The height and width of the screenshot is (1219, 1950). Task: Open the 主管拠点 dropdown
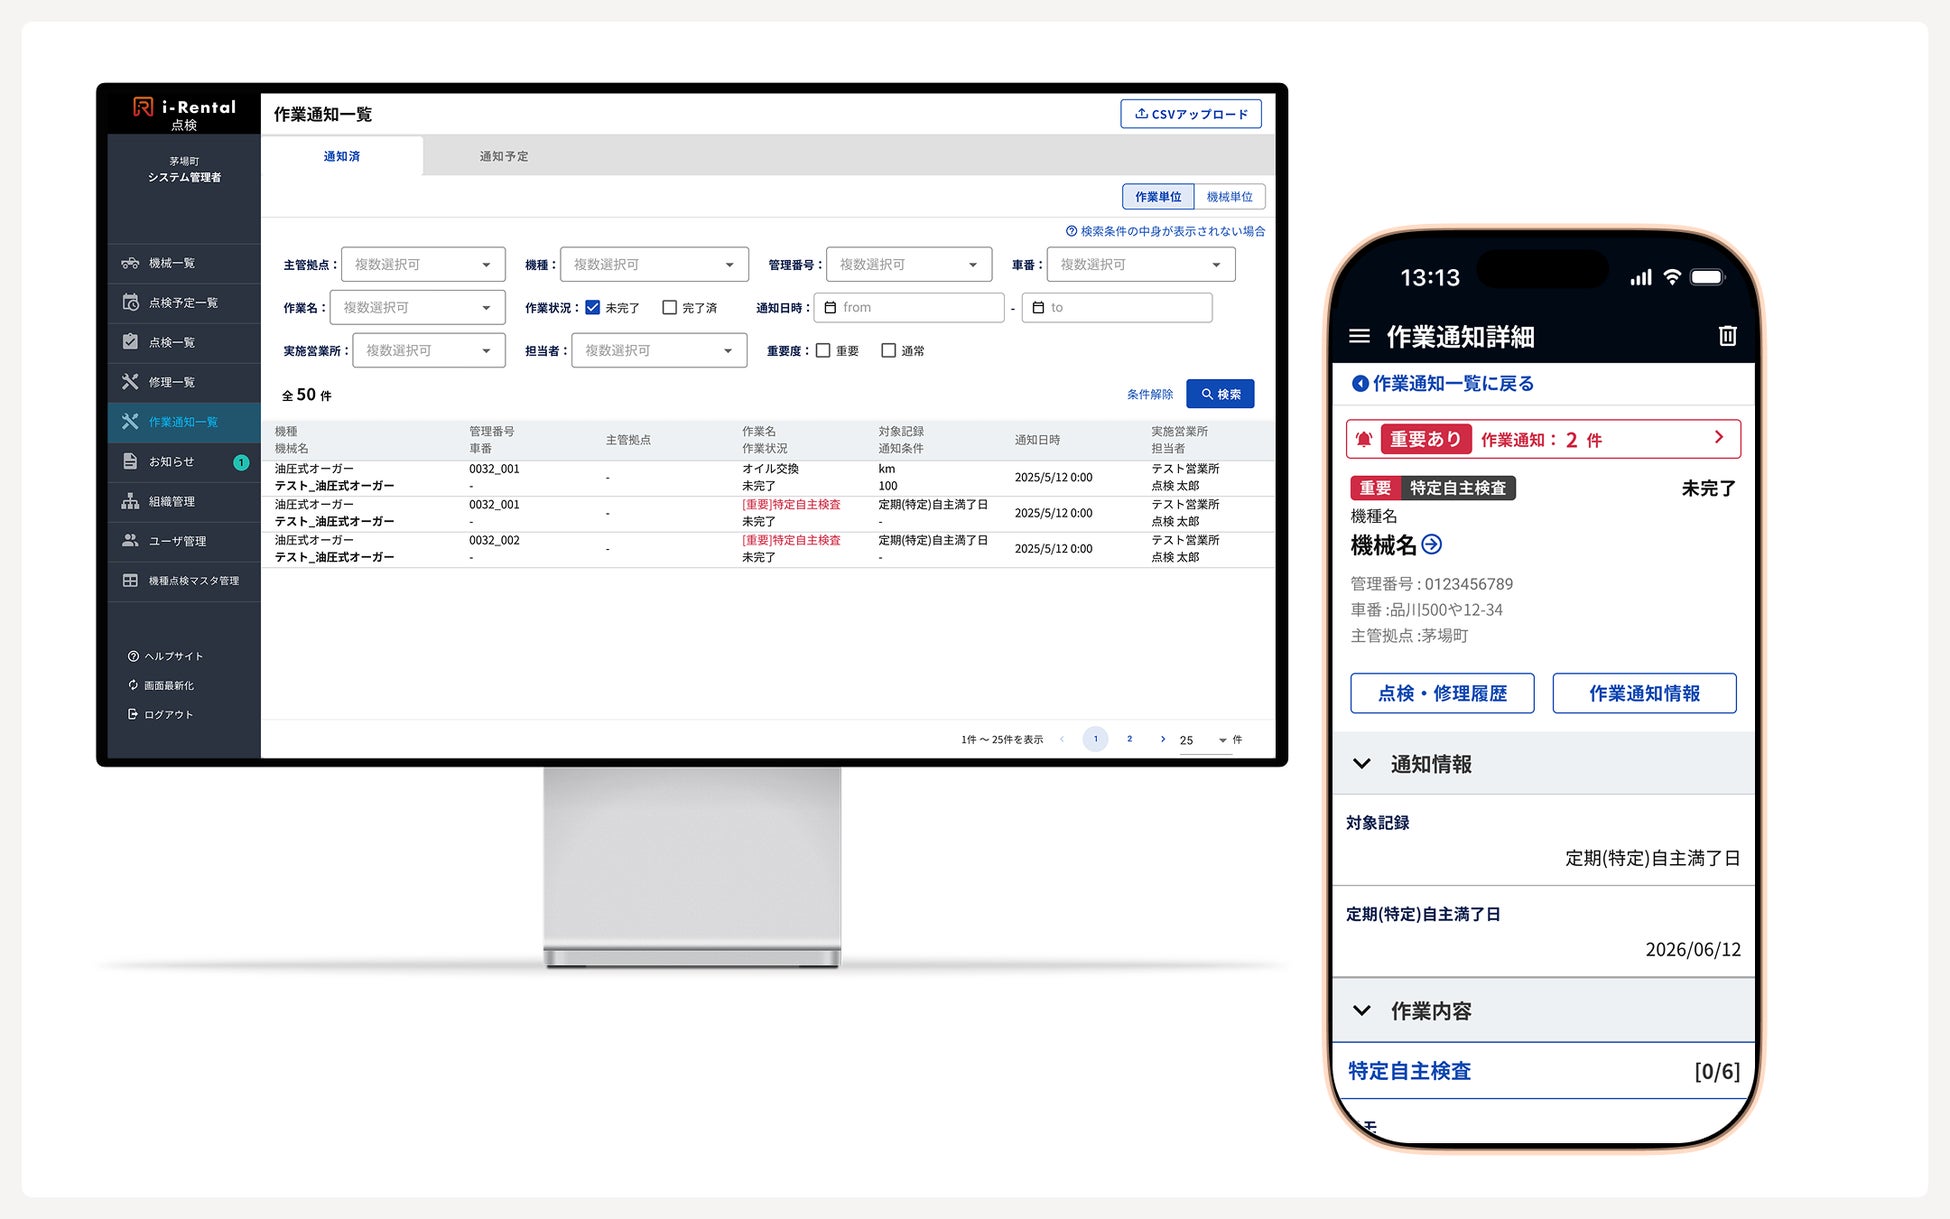point(423,265)
